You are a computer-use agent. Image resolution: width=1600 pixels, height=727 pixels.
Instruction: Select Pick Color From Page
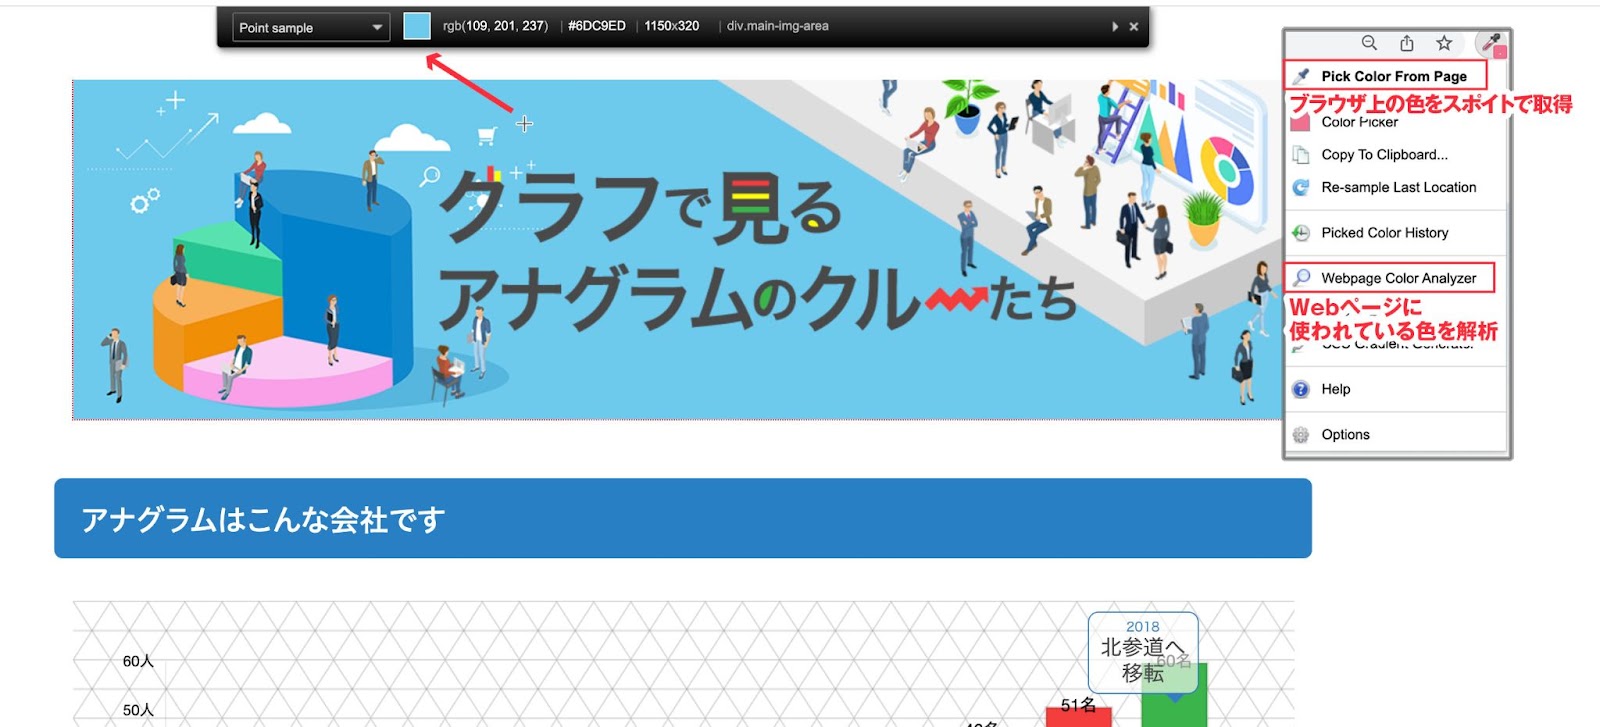tap(1393, 76)
